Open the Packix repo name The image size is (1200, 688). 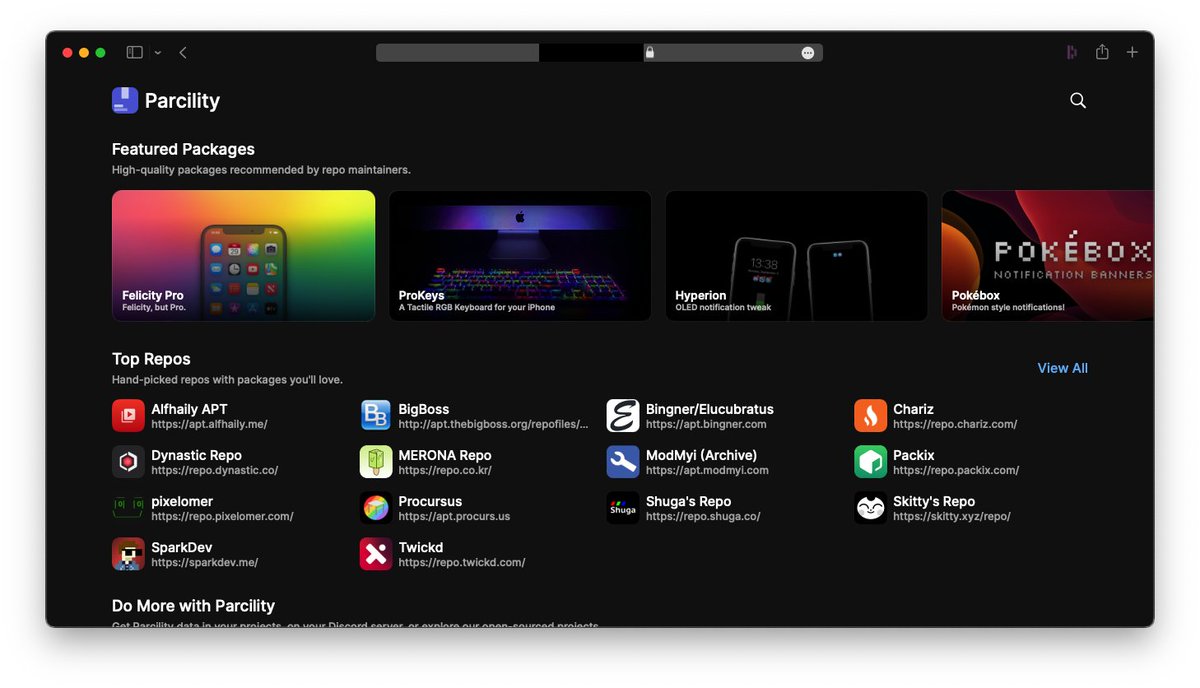pos(914,455)
